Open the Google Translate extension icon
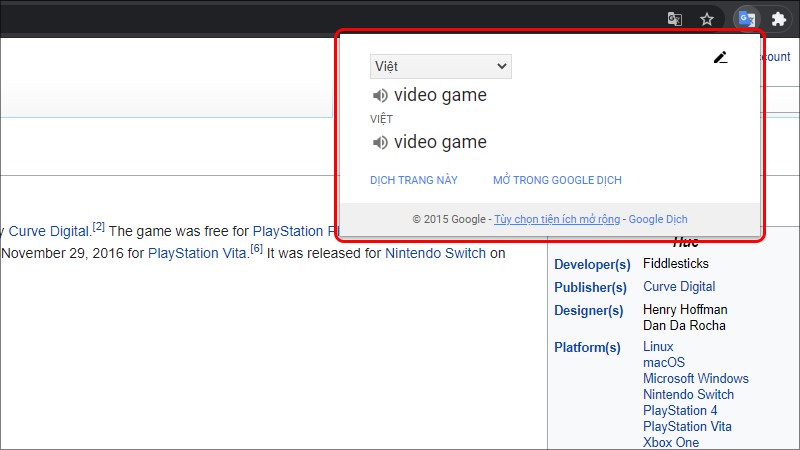 (x=747, y=19)
